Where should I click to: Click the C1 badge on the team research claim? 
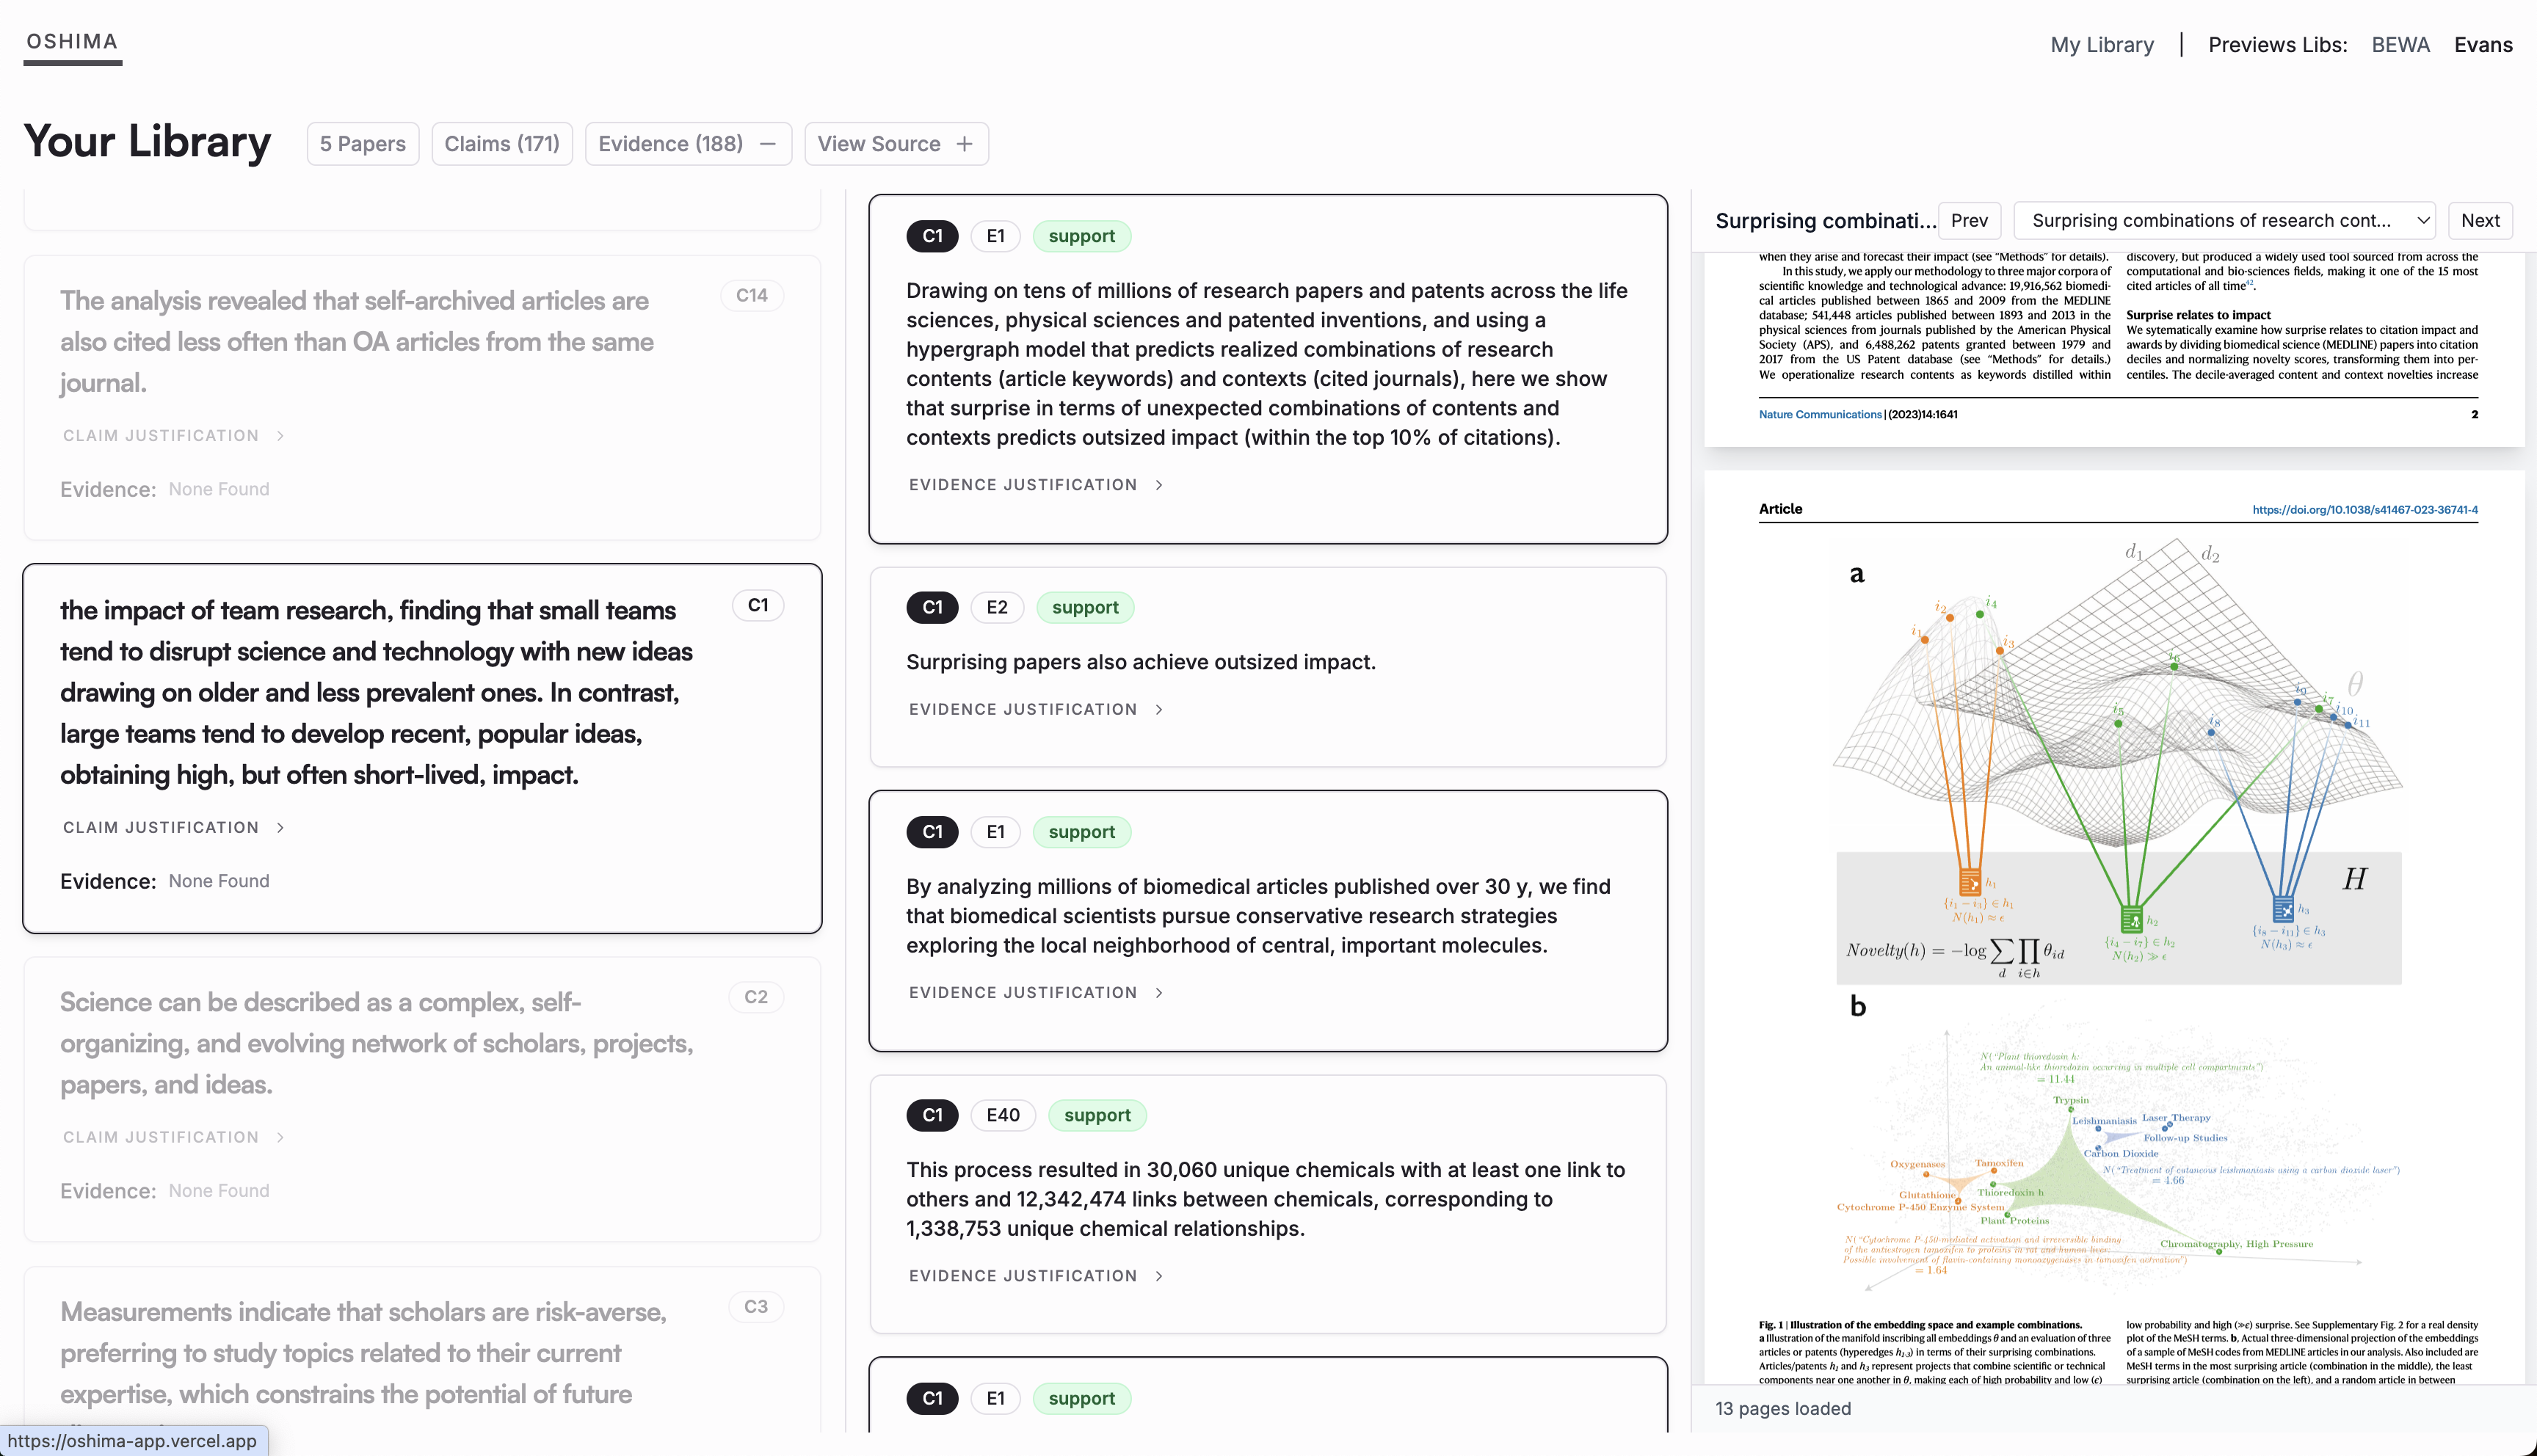click(758, 605)
